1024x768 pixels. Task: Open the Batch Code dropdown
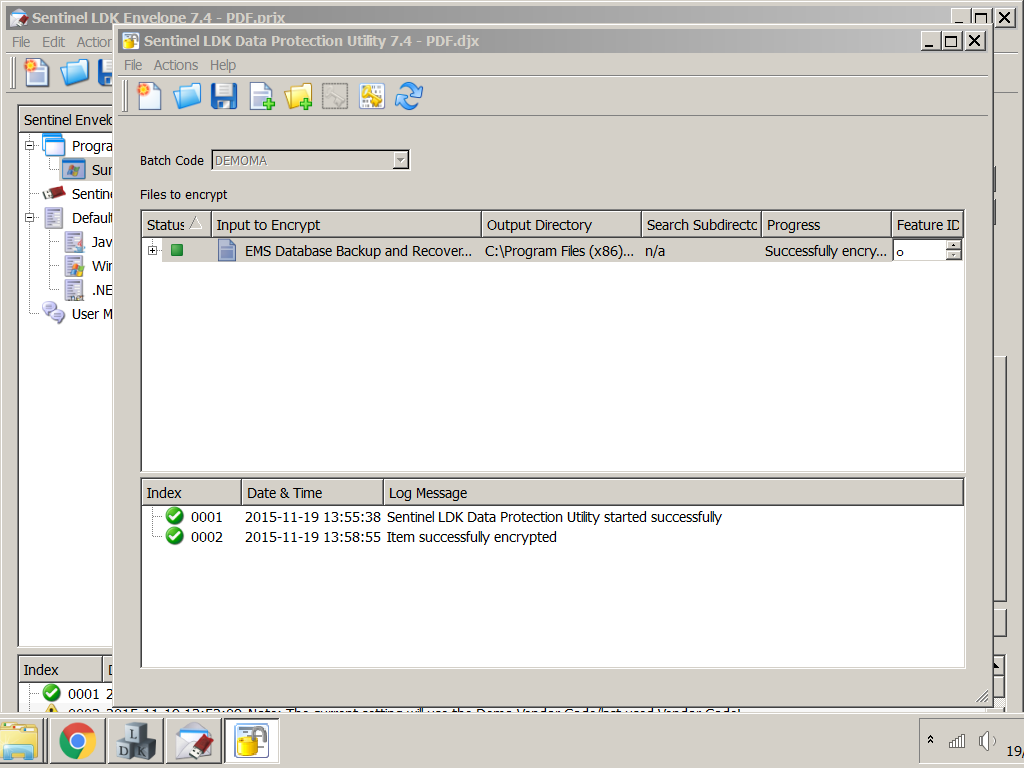pos(400,160)
